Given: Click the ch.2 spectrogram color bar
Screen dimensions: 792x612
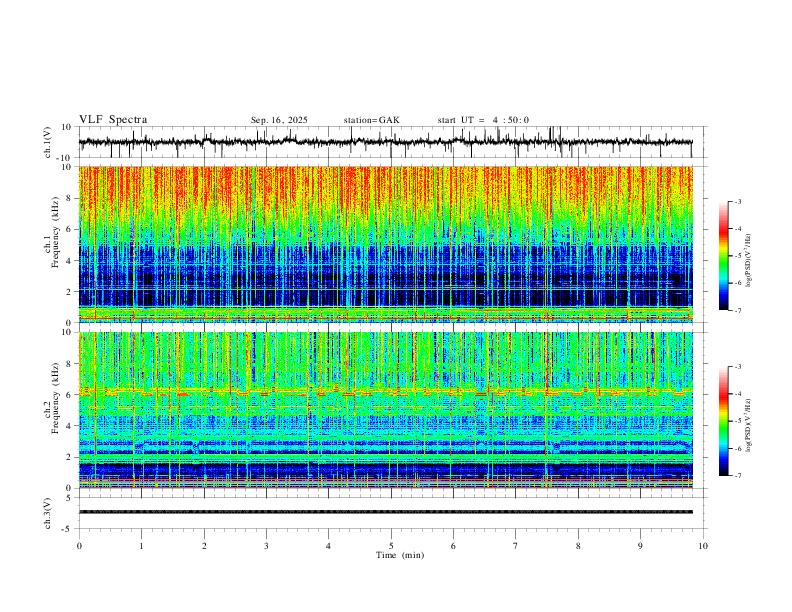Looking at the screenshot, I should (724, 421).
